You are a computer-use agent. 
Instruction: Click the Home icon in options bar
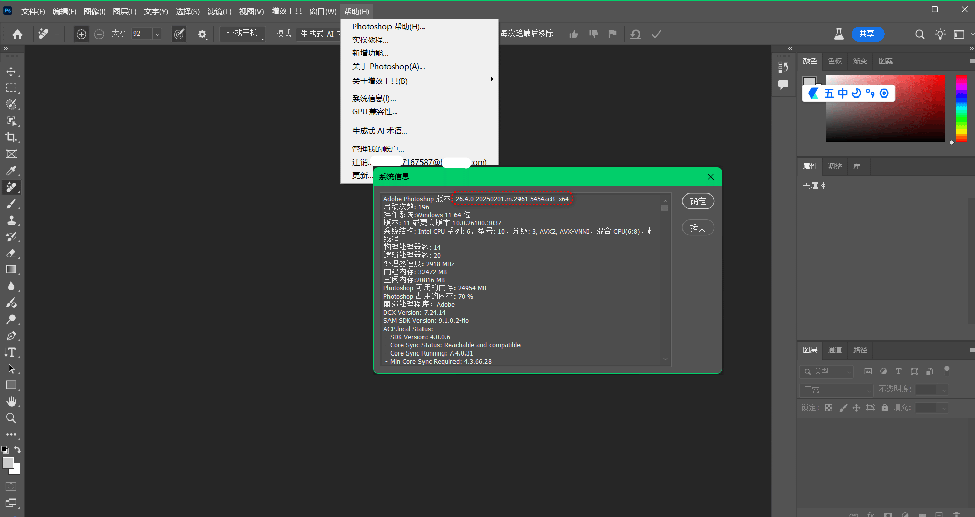click(x=17, y=34)
